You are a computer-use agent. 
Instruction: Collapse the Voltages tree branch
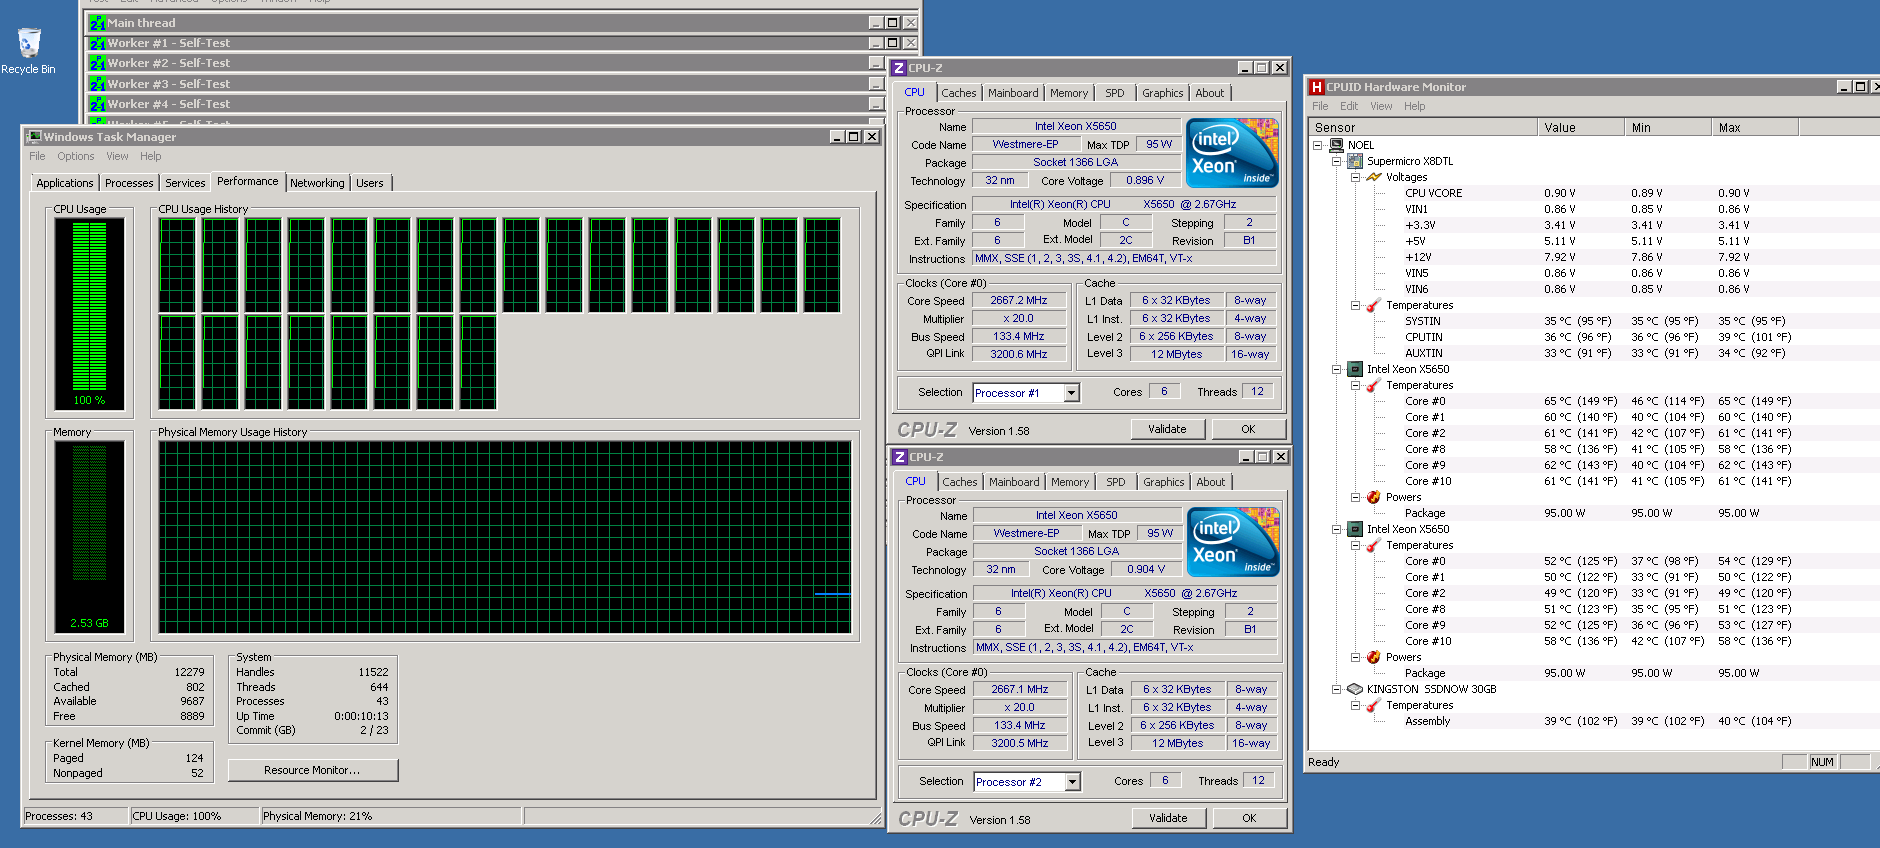(x=1355, y=177)
